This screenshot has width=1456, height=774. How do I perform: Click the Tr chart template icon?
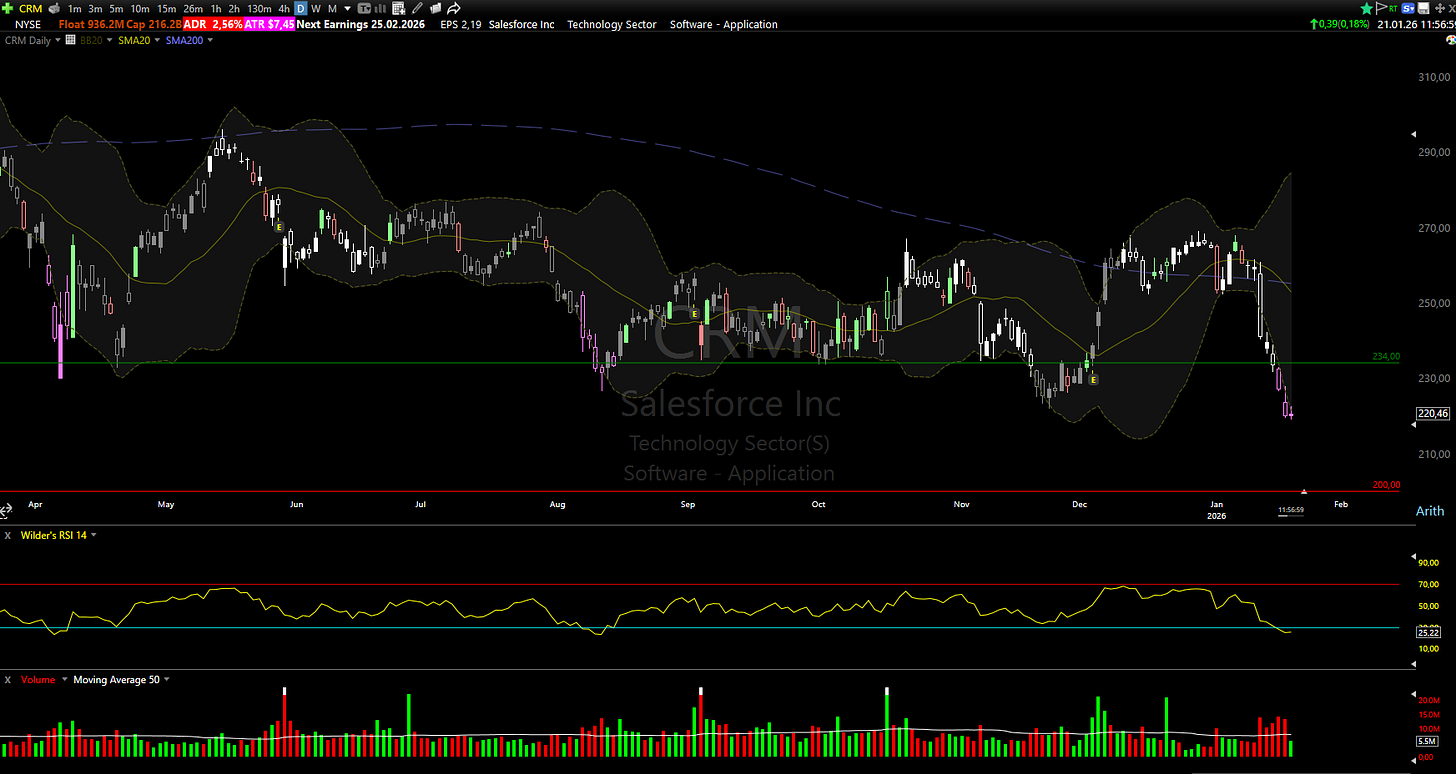tap(363, 8)
